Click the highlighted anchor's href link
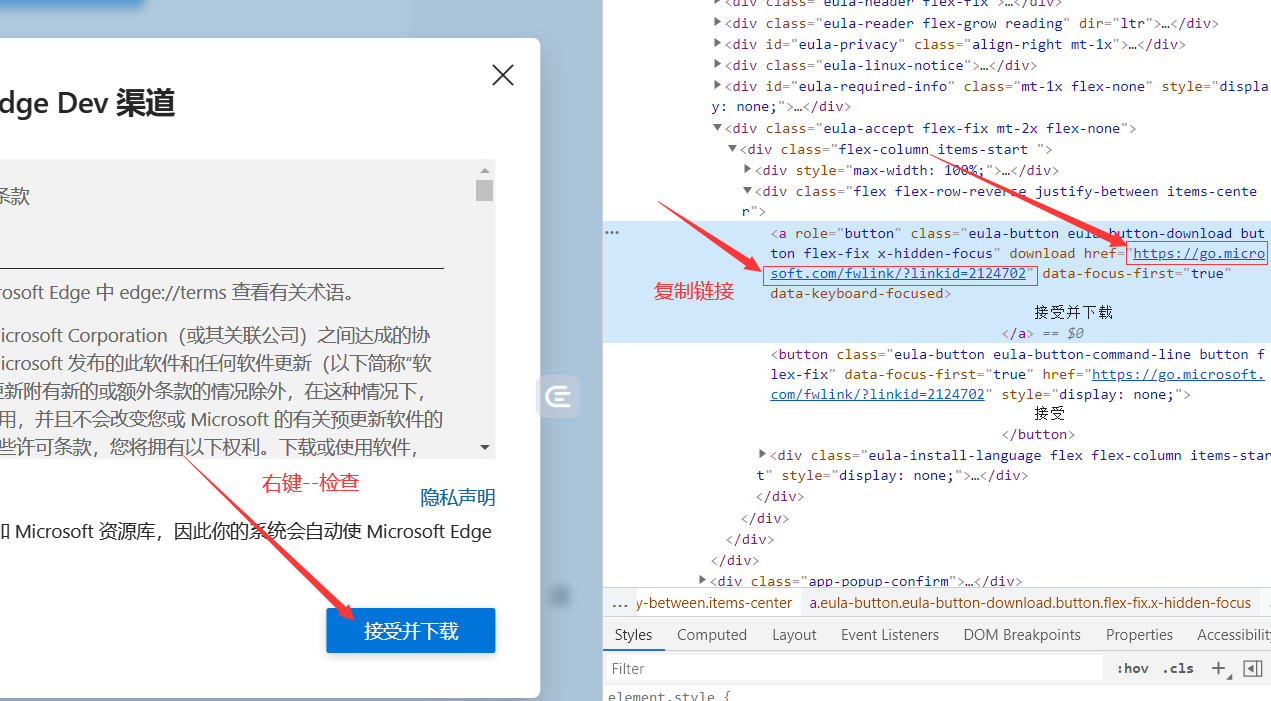Image resolution: width=1271 pixels, height=701 pixels. [1015, 263]
